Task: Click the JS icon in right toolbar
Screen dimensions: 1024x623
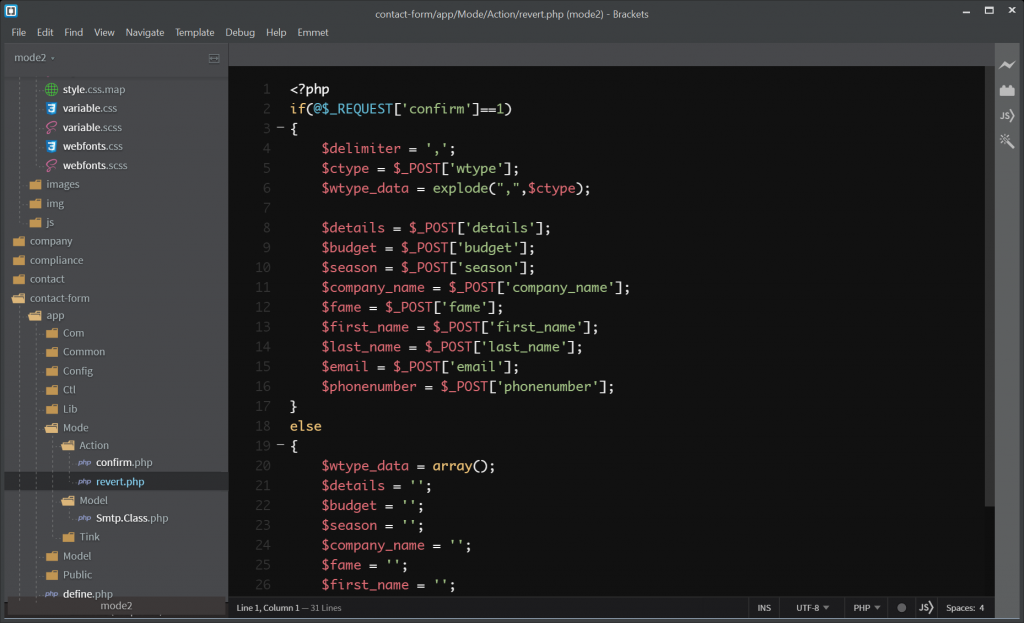Action: tap(1007, 116)
